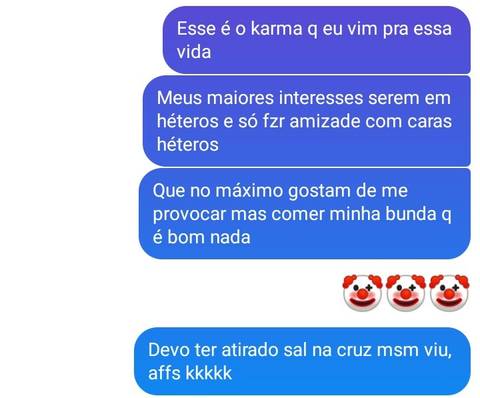Select the text 'affs kkkkk' in the last message
480x398 pixels.
click(x=190, y=373)
